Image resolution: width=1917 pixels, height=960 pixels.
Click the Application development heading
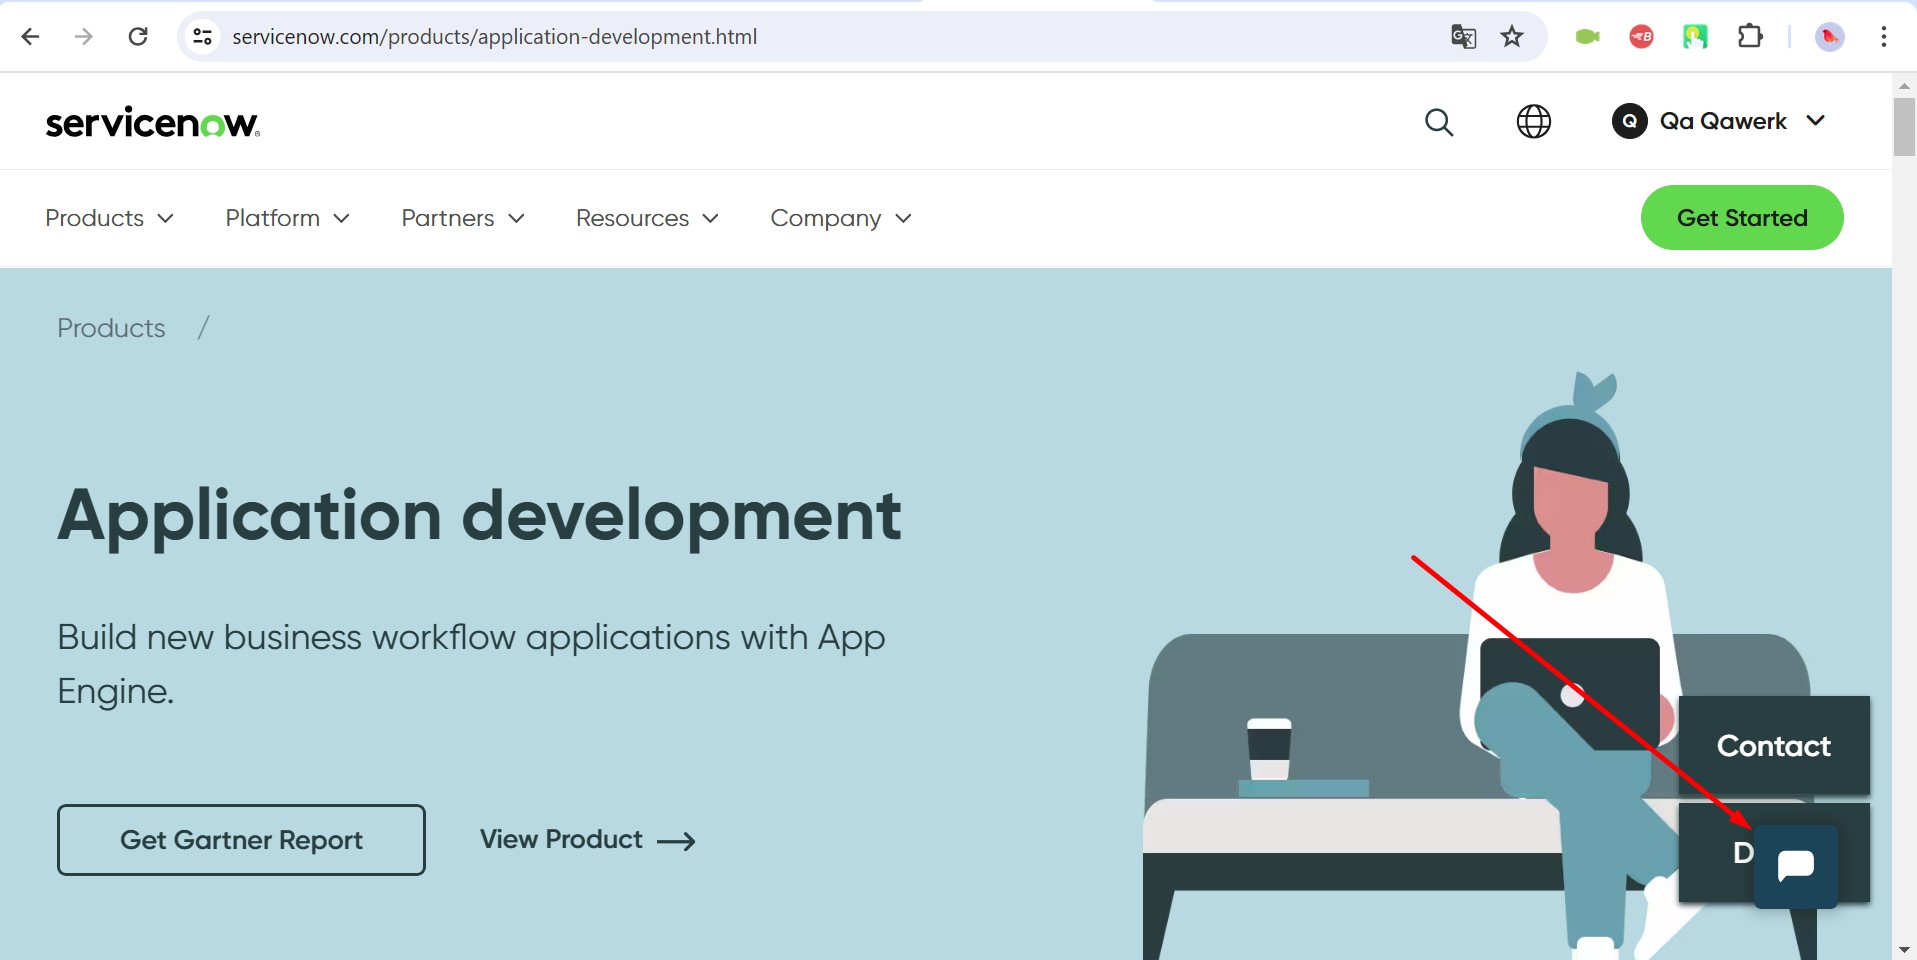pos(480,517)
